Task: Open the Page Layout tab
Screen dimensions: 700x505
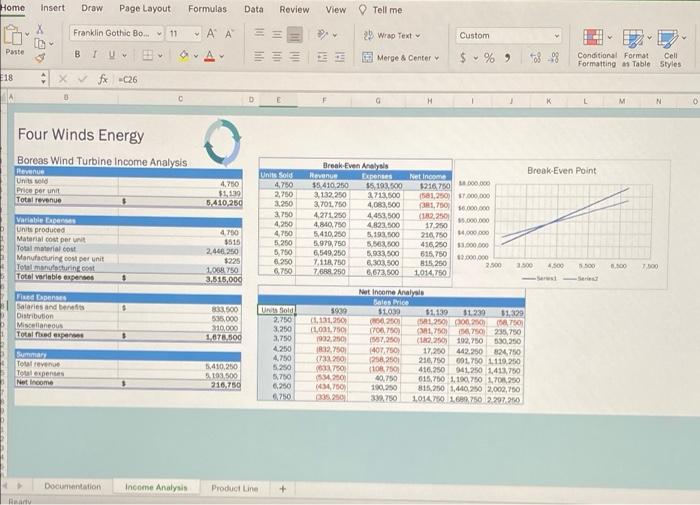Action: [x=145, y=8]
